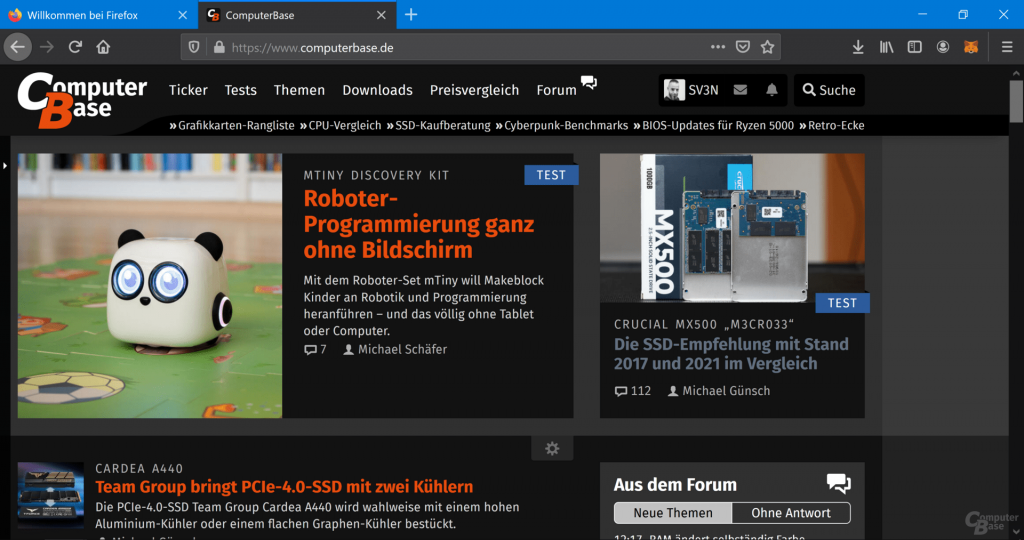
Task: Open the Firefox home page icon
Action: (103, 47)
